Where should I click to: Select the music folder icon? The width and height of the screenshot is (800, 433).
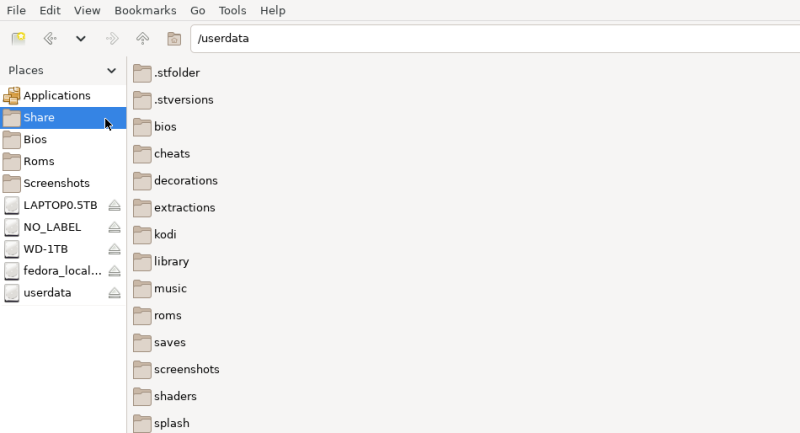coord(142,289)
